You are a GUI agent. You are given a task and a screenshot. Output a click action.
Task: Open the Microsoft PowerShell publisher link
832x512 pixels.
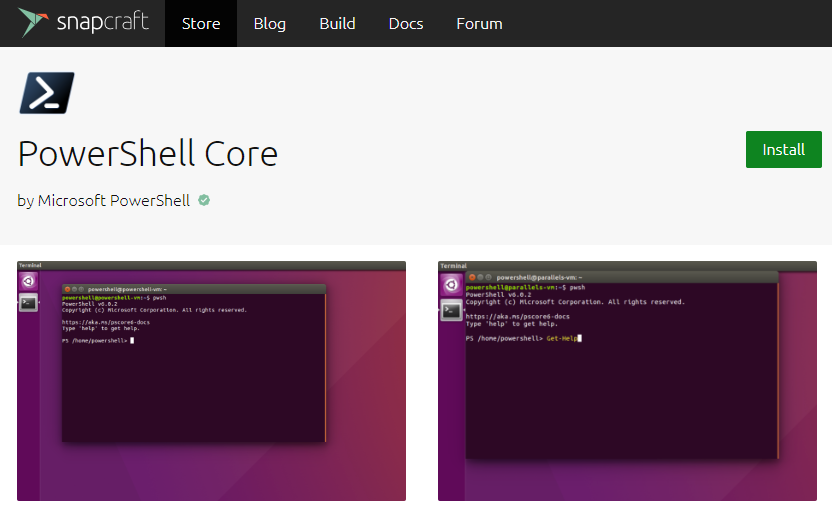[x=114, y=201]
